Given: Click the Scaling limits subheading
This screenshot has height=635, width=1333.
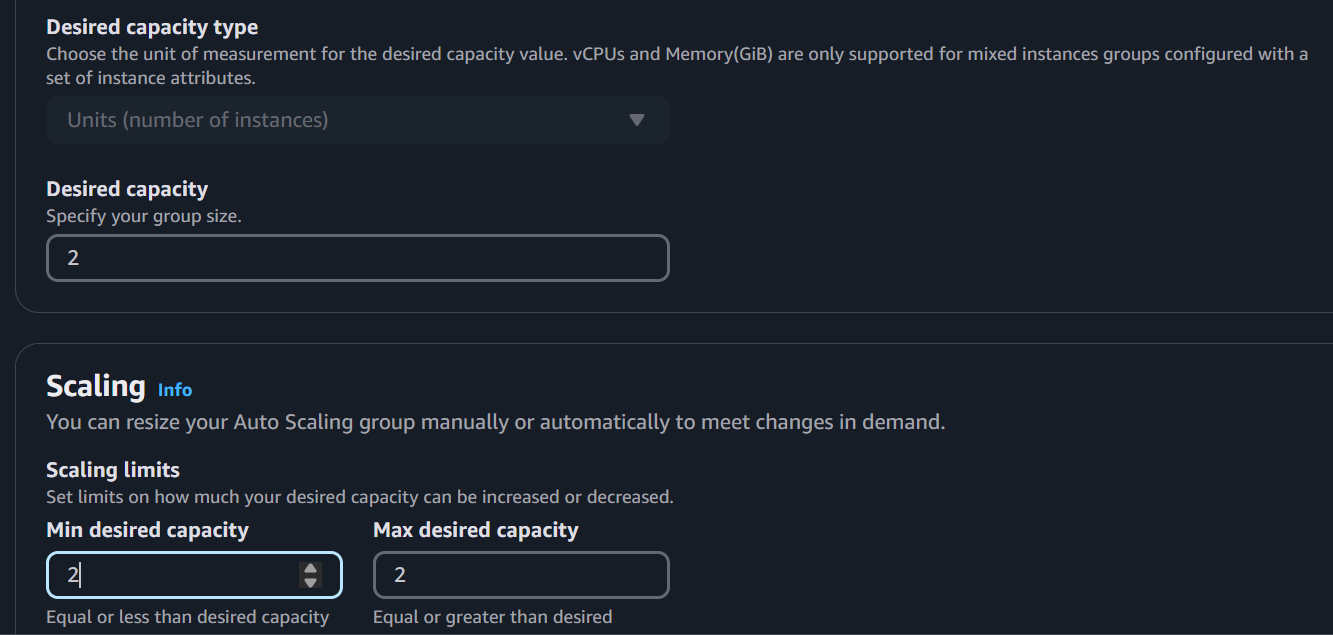Looking at the screenshot, I should click(x=113, y=470).
